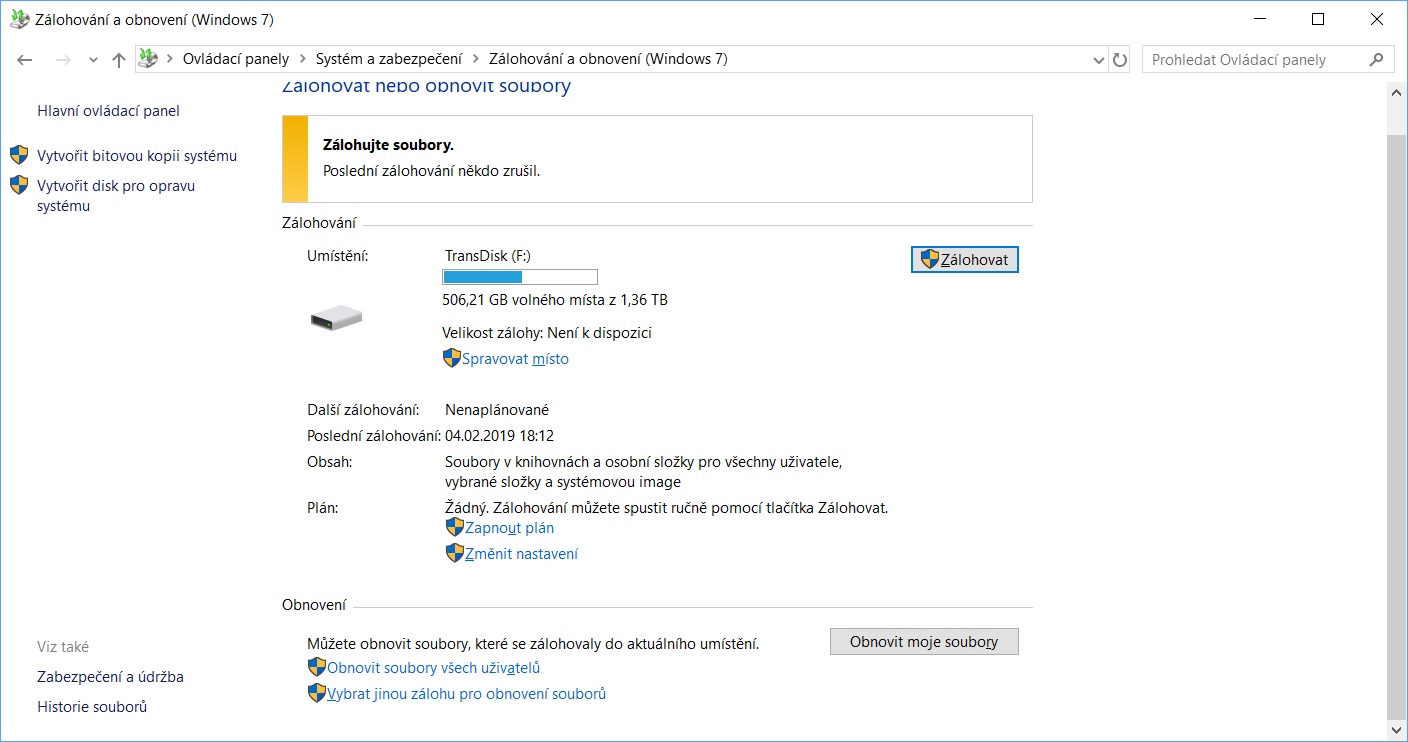Open the 'Systém a zabezpečení' breadcrumb
This screenshot has width=1408, height=742.
pyautogui.click(x=388, y=59)
